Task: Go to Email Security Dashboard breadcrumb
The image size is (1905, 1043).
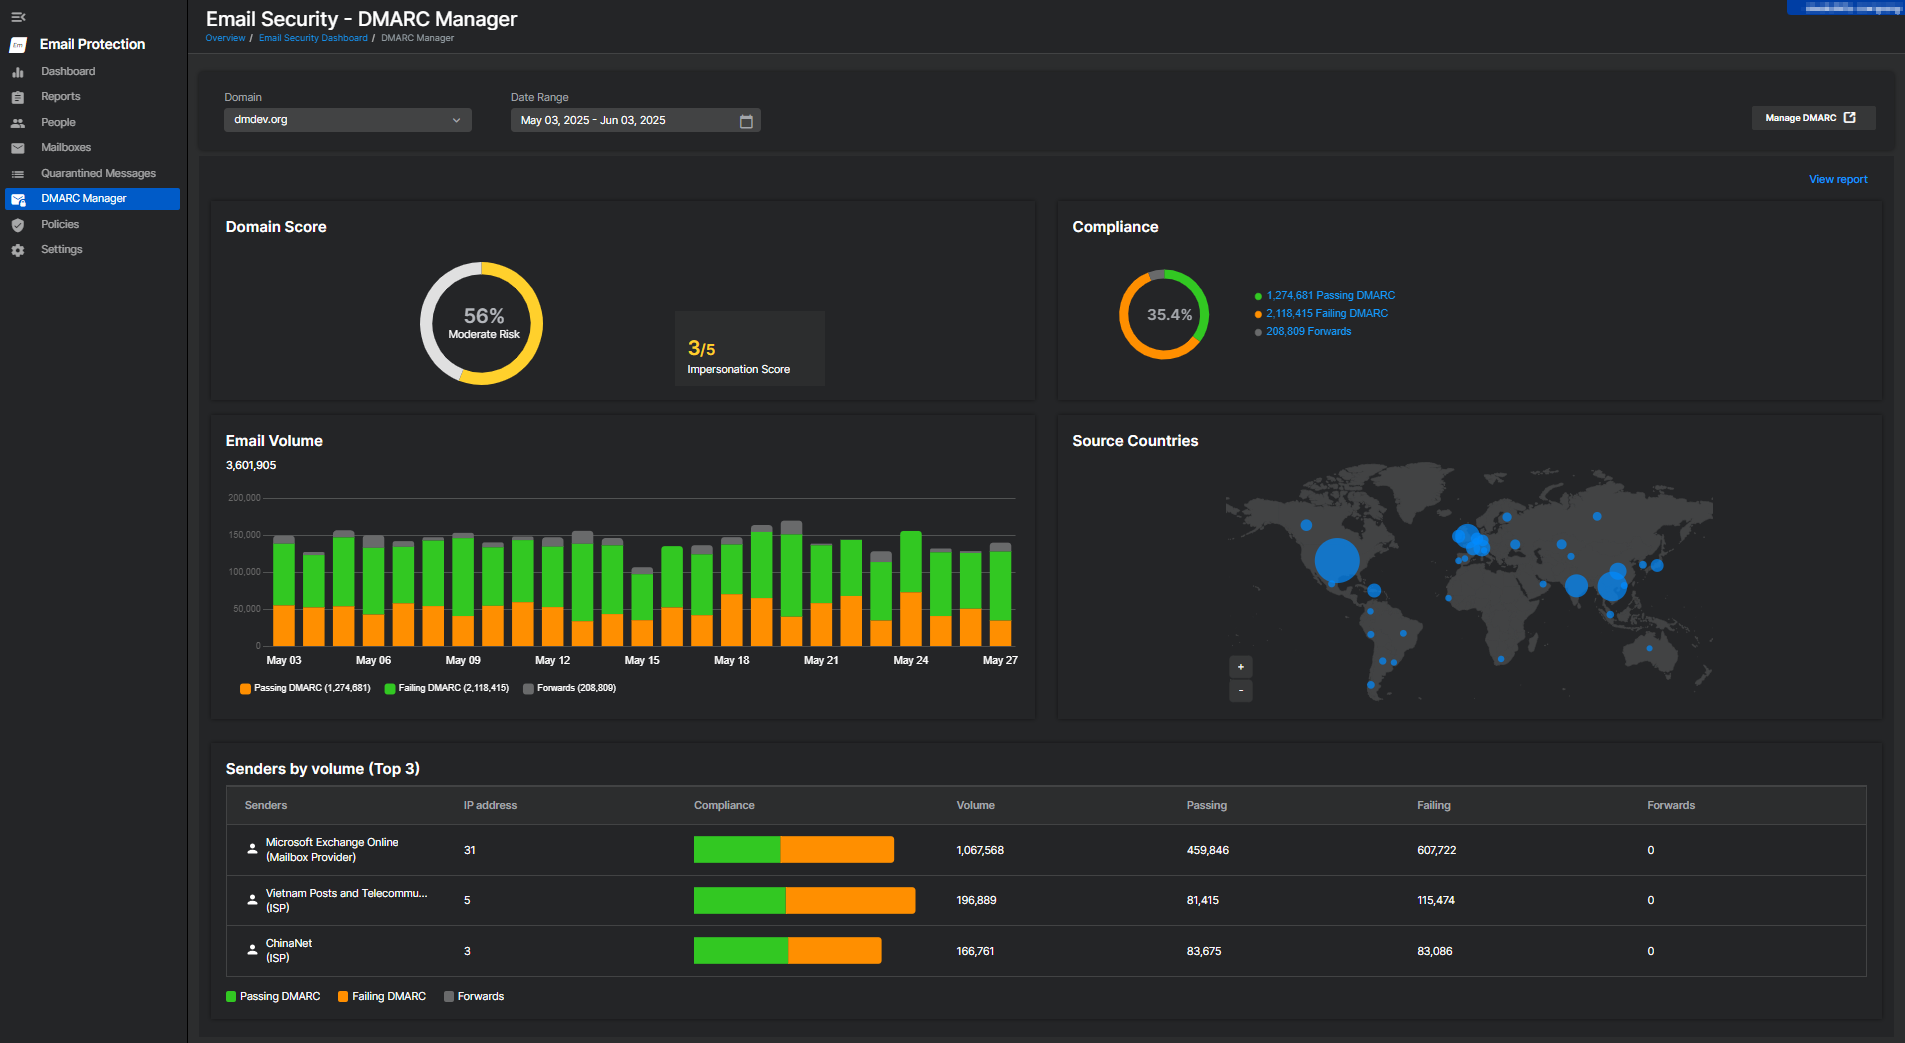Action: [x=313, y=38]
